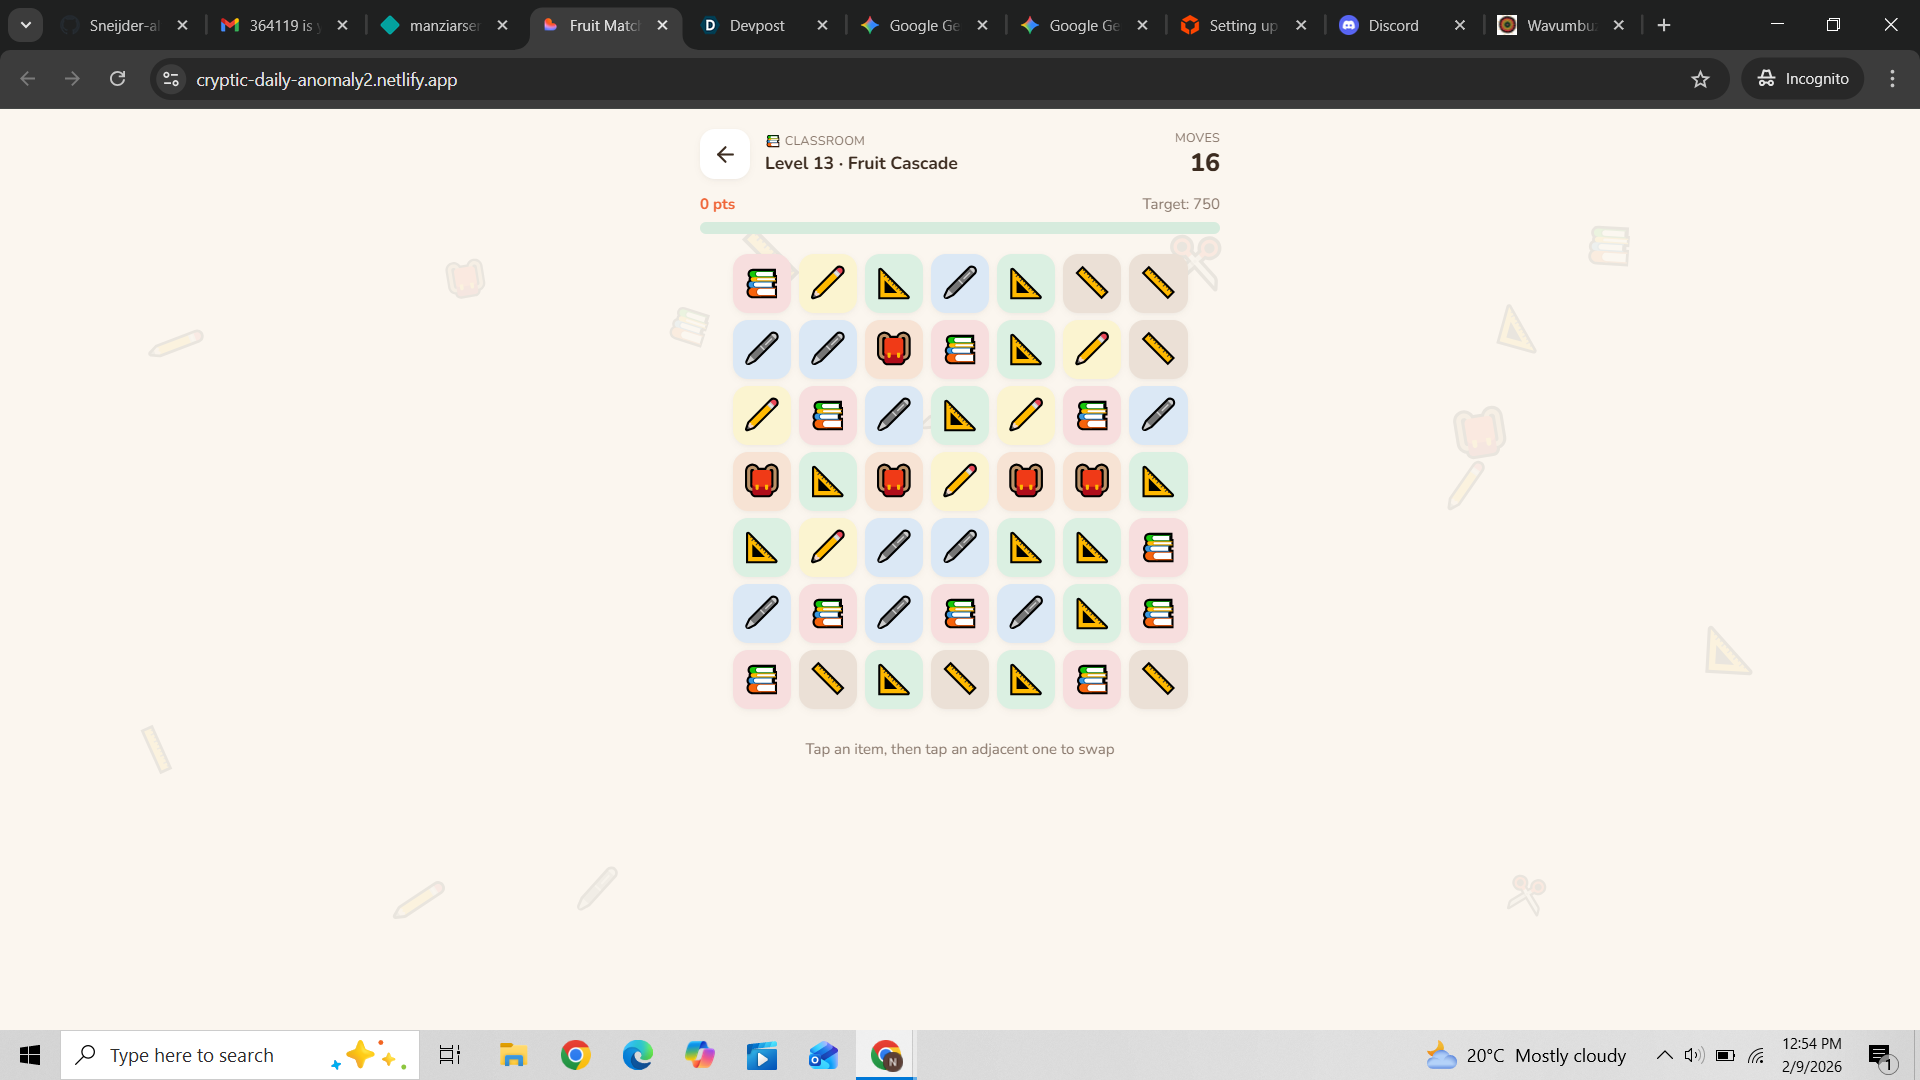The image size is (1920, 1080).
Task: Click the back arrow beside Level 13
Action: (x=725, y=154)
